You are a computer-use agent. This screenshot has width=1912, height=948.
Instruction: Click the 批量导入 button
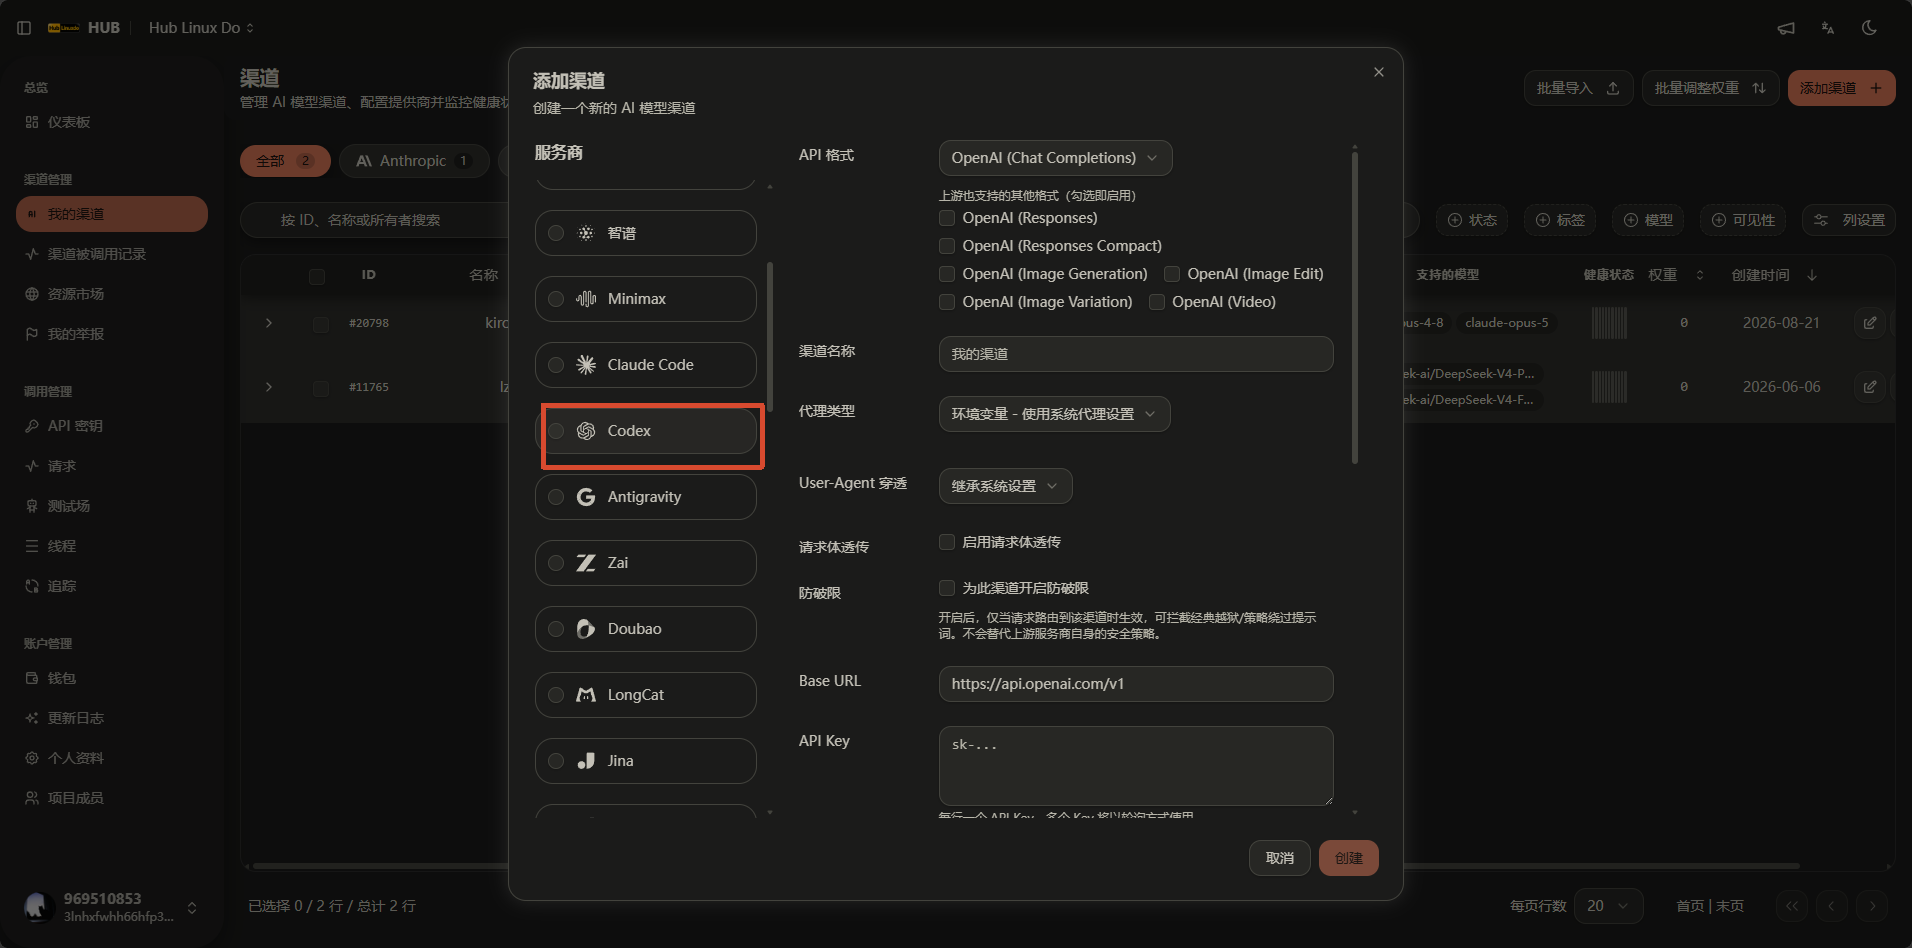1579,88
